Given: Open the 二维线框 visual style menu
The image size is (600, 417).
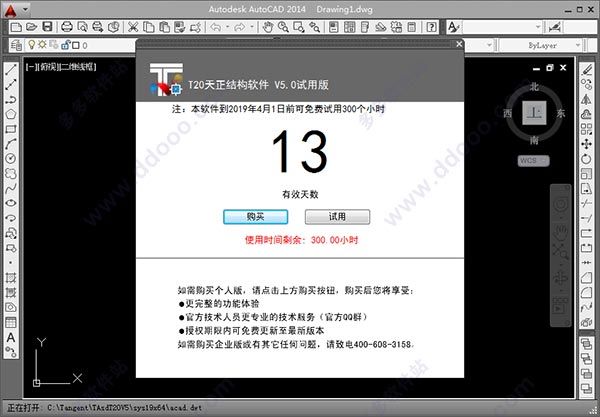Looking at the screenshot, I should coord(78,66).
